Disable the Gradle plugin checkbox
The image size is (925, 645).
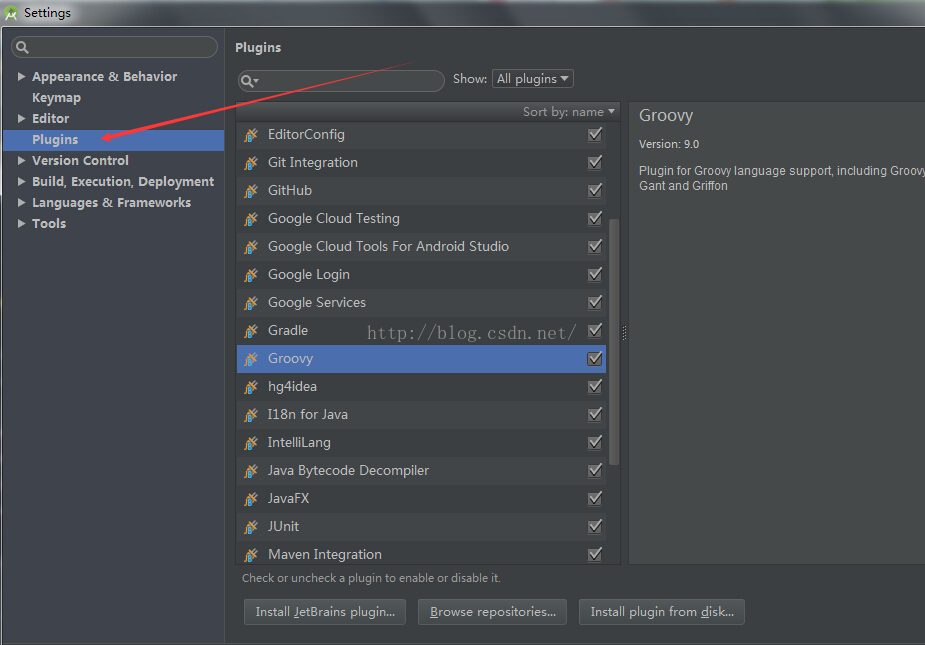(595, 330)
